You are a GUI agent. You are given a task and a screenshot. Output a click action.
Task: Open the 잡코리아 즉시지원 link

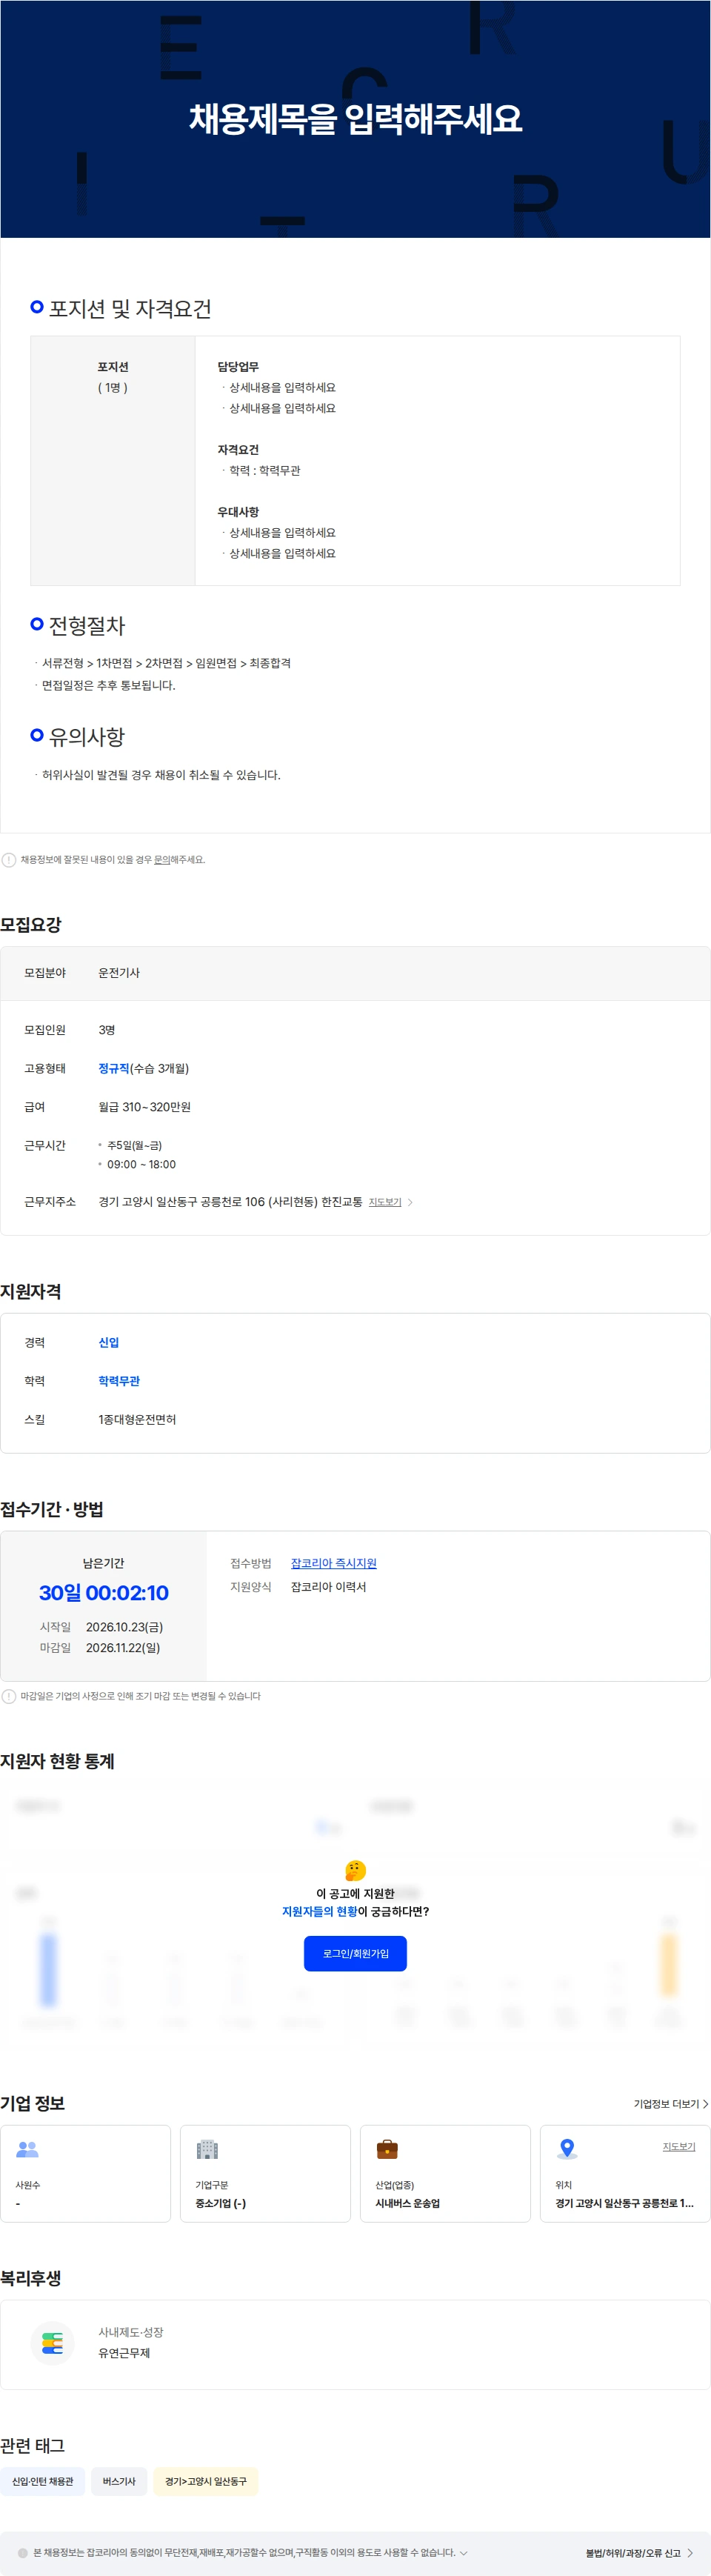[x=334, y=1563]
